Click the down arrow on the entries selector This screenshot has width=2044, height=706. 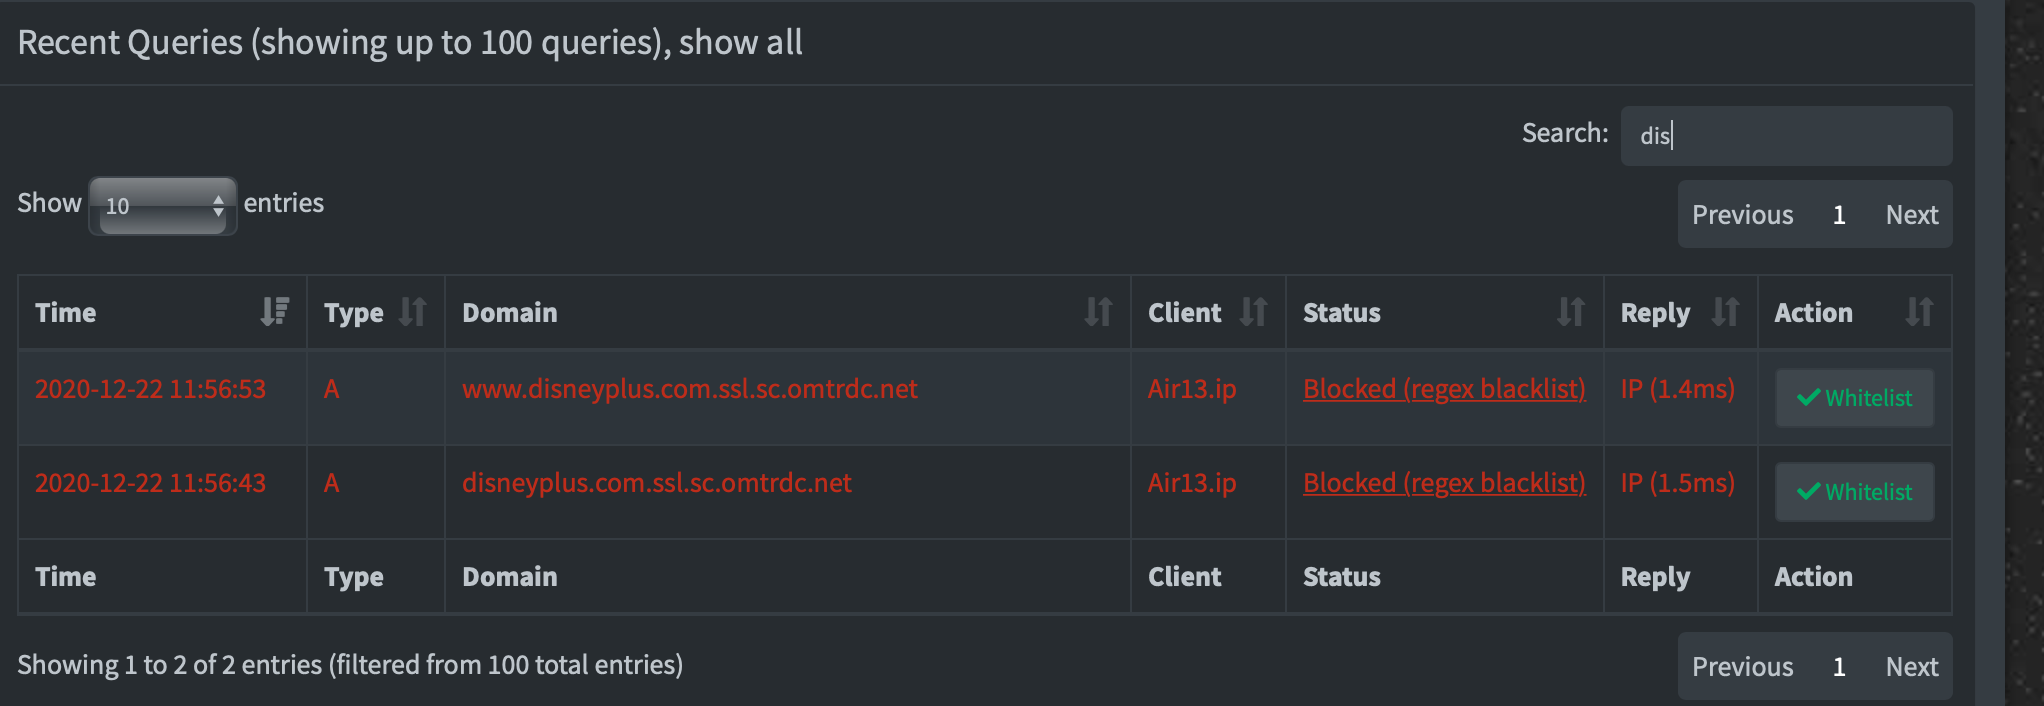(220, 214)
